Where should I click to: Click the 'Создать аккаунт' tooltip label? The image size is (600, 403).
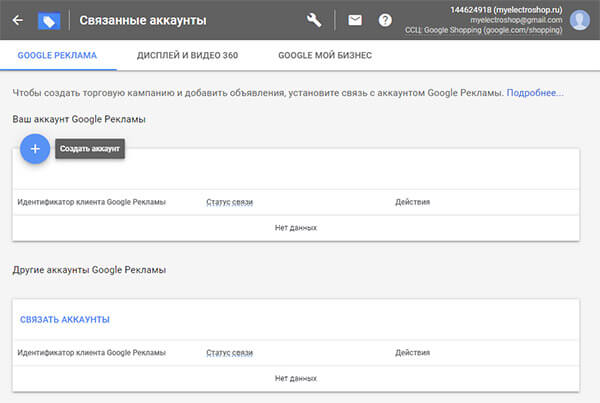click(x=90, y=149)
